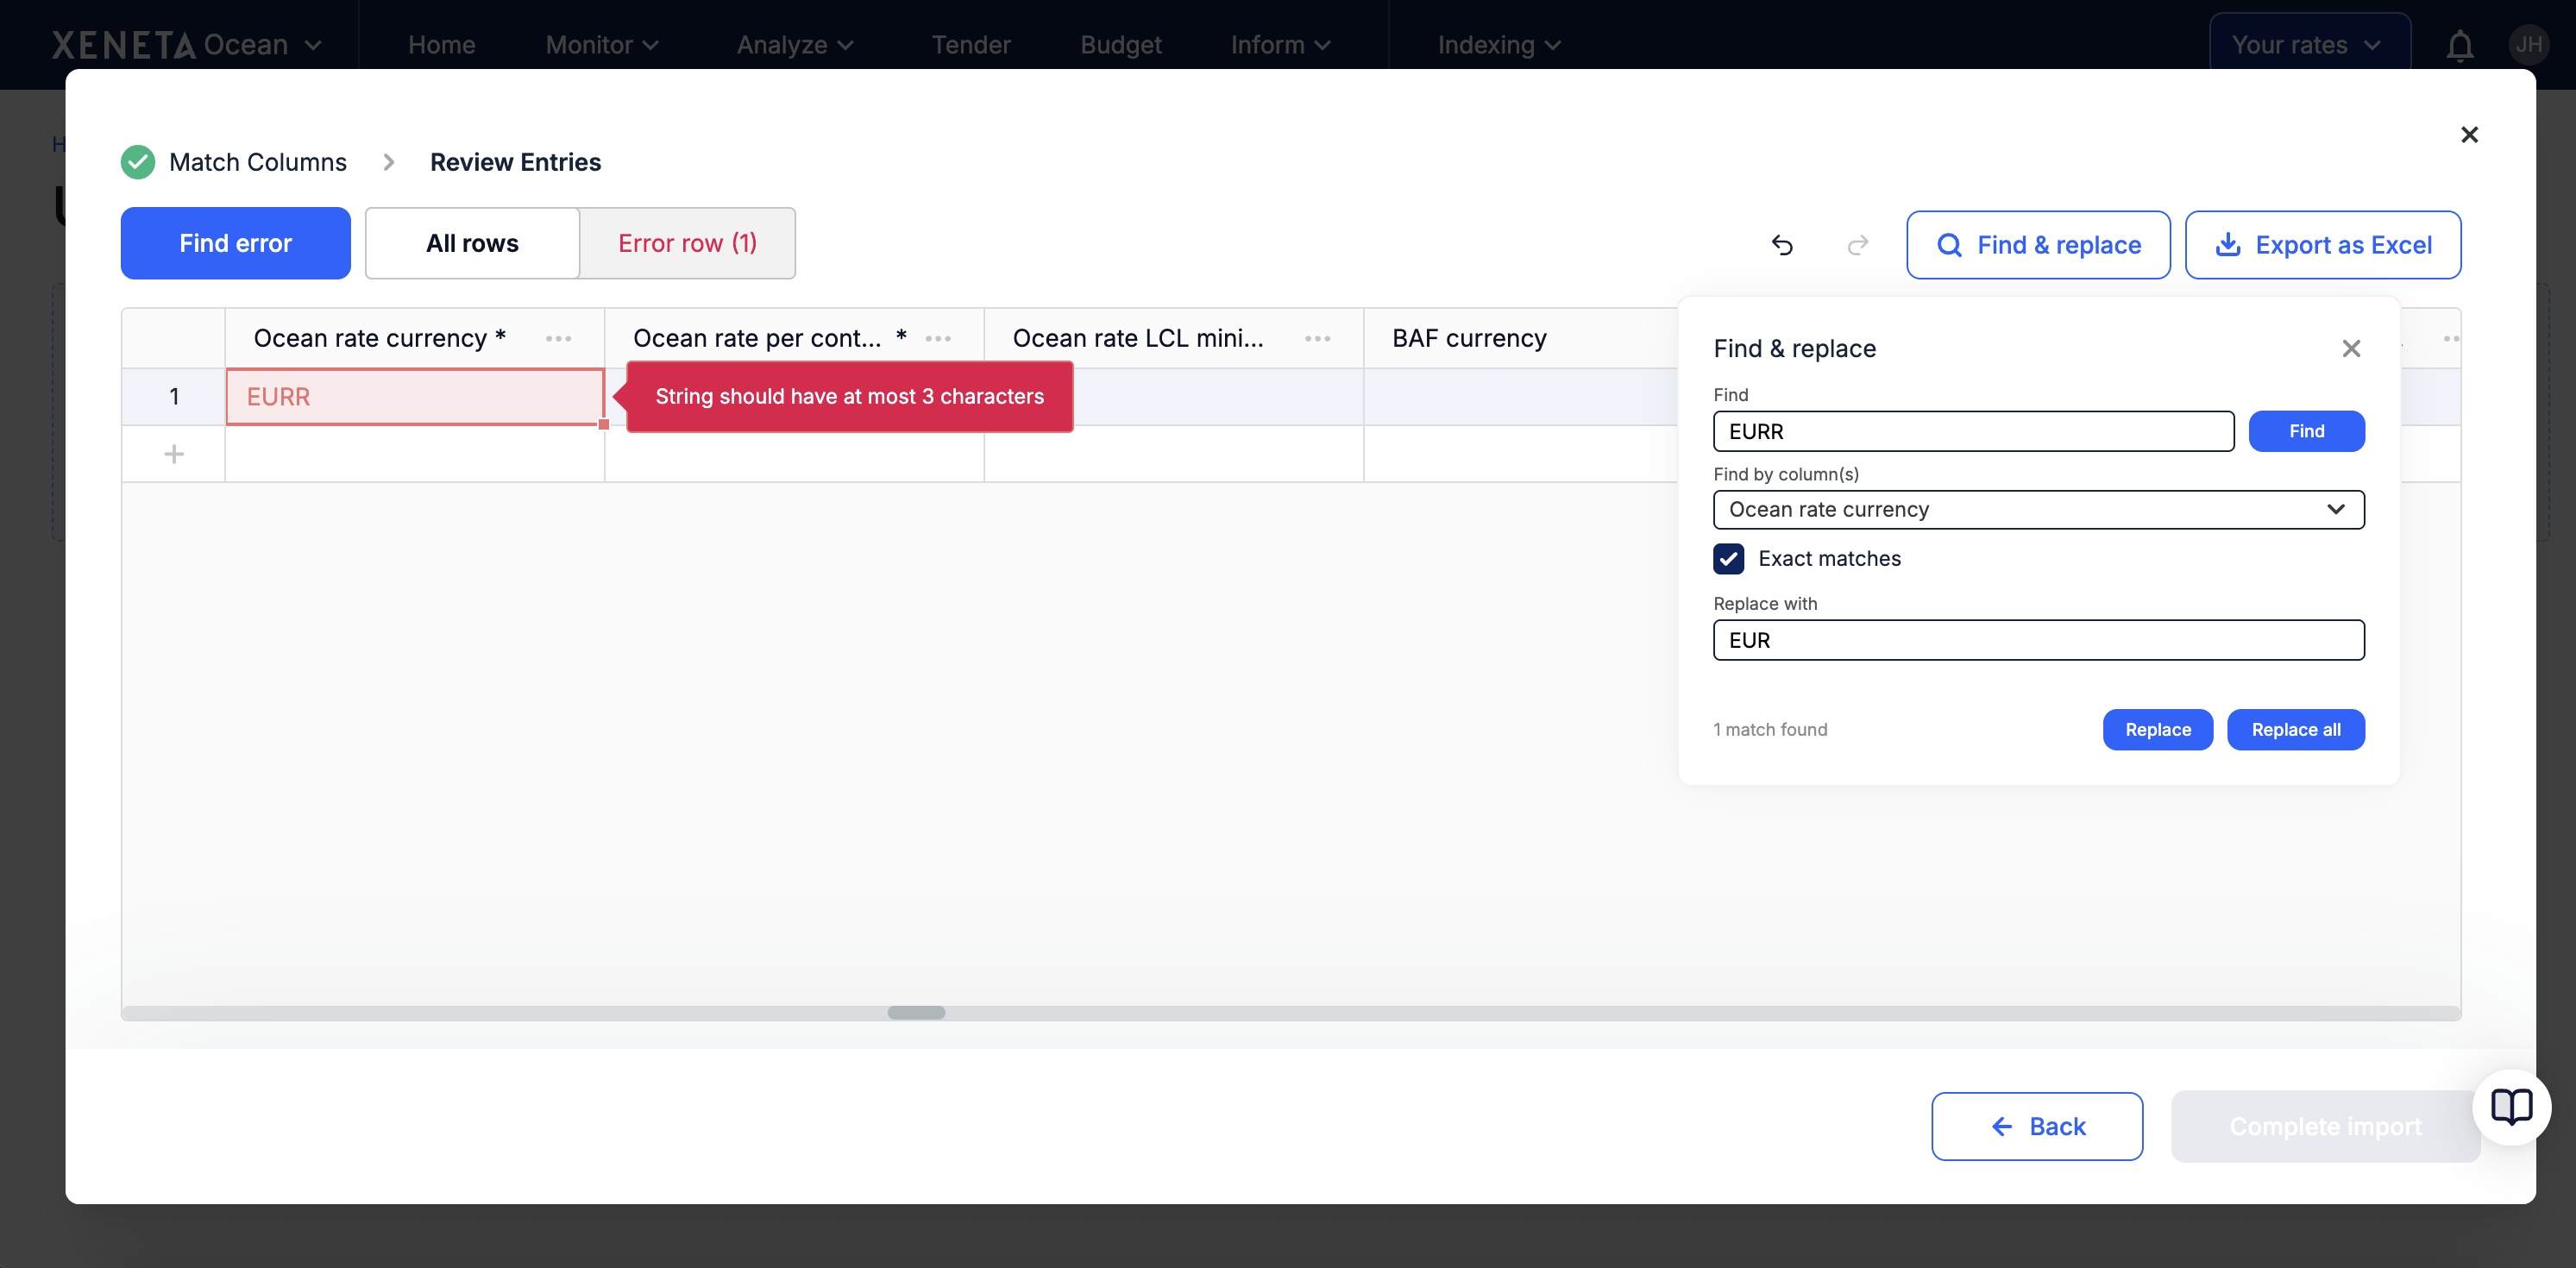Uncheck the Exact matches checkbox

[x=1728, y=559]
